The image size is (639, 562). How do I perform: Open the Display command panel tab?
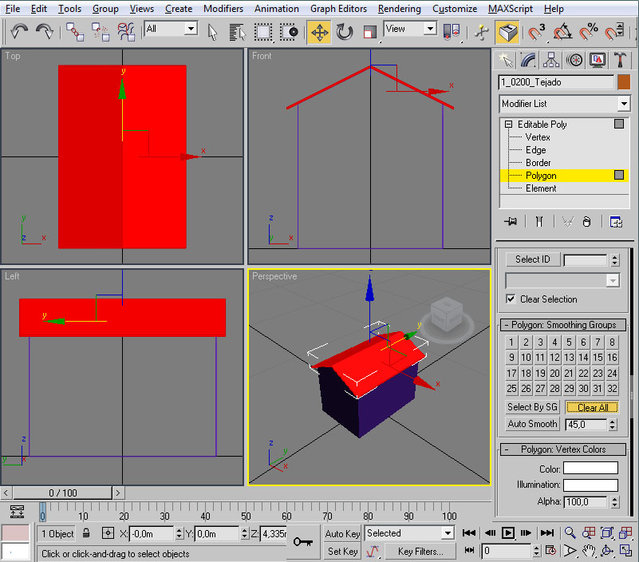coord(598,60)
